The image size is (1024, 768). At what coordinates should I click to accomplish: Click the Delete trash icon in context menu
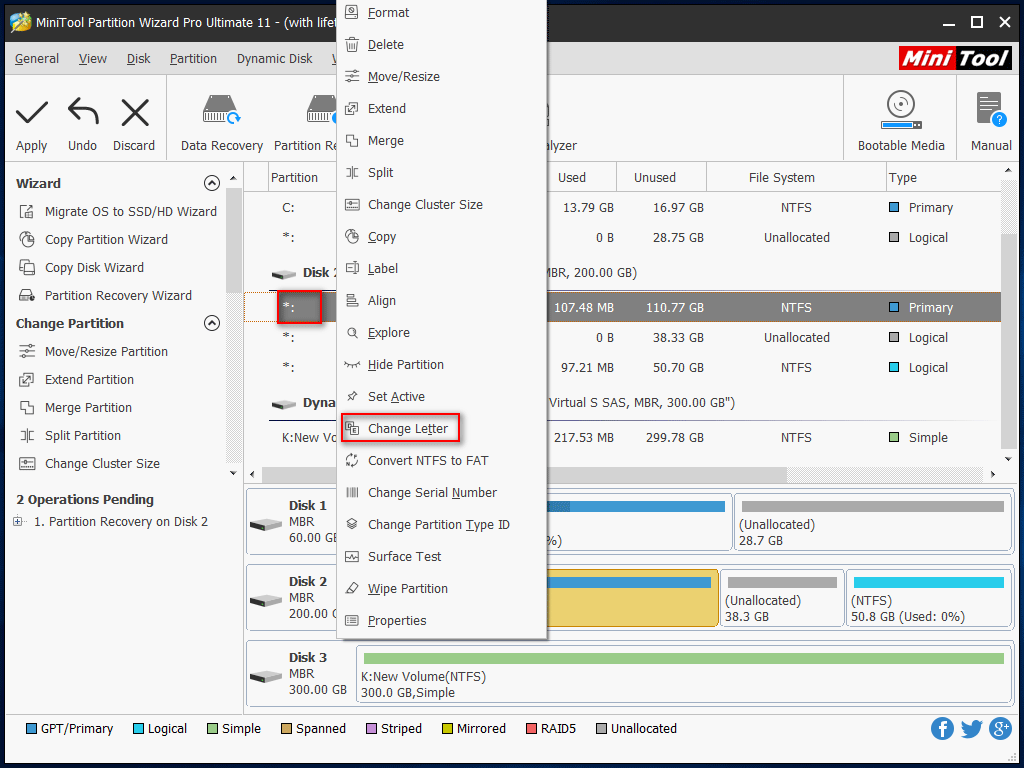tap(352, 44)
